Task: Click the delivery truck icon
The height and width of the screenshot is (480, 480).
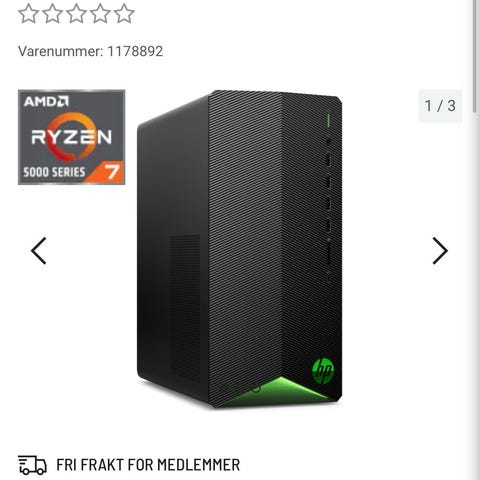Action: 32,465
